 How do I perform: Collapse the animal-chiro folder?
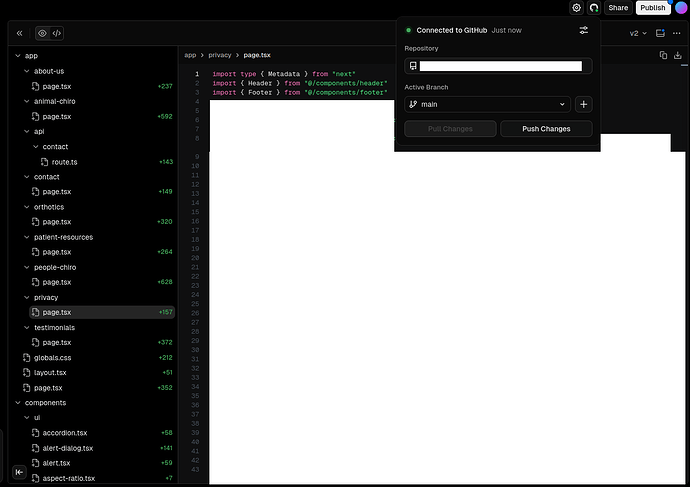point(49,101)
